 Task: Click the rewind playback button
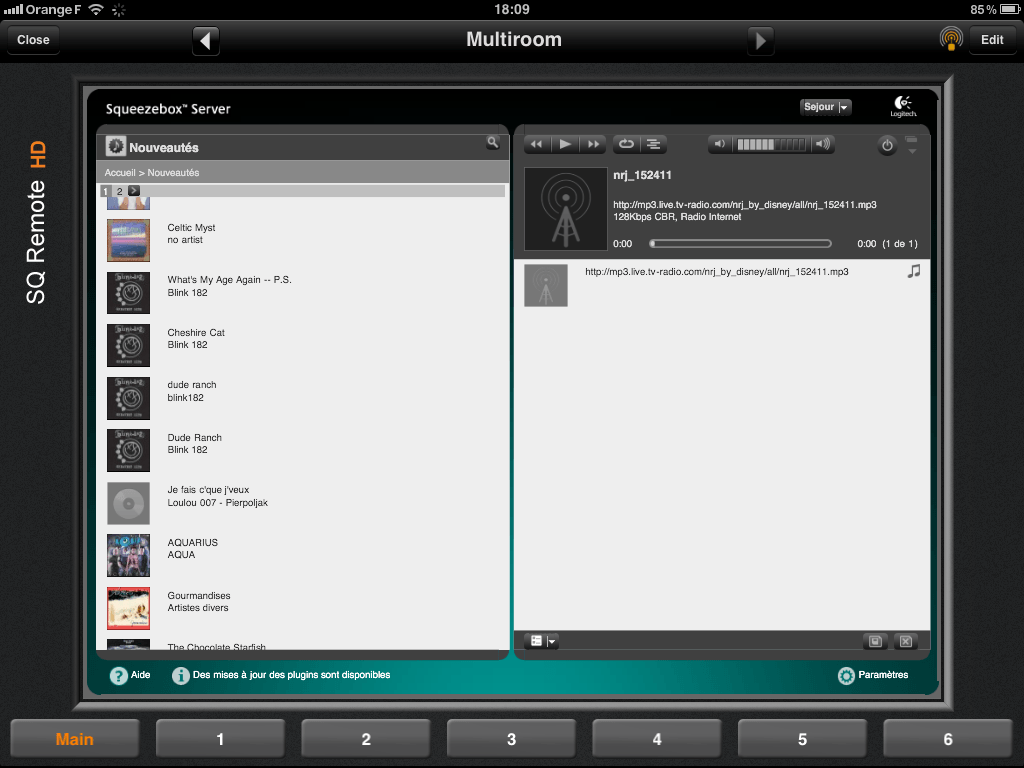(x=537, y=144)
